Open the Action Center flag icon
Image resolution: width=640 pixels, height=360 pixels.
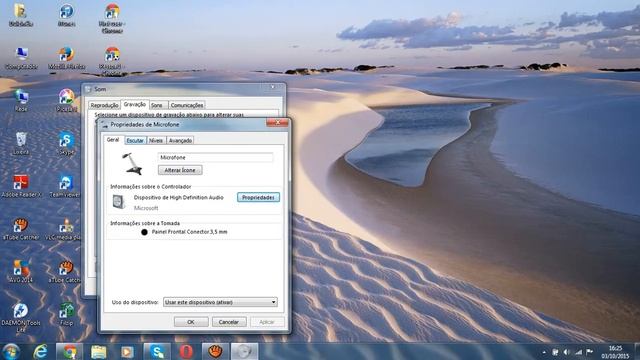coord(589,352)
